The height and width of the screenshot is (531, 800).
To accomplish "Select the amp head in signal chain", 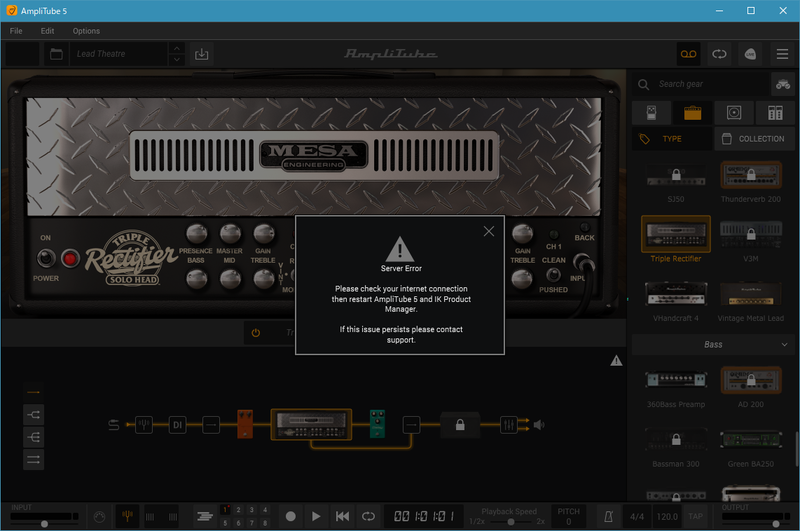I will tap(311, 424).
